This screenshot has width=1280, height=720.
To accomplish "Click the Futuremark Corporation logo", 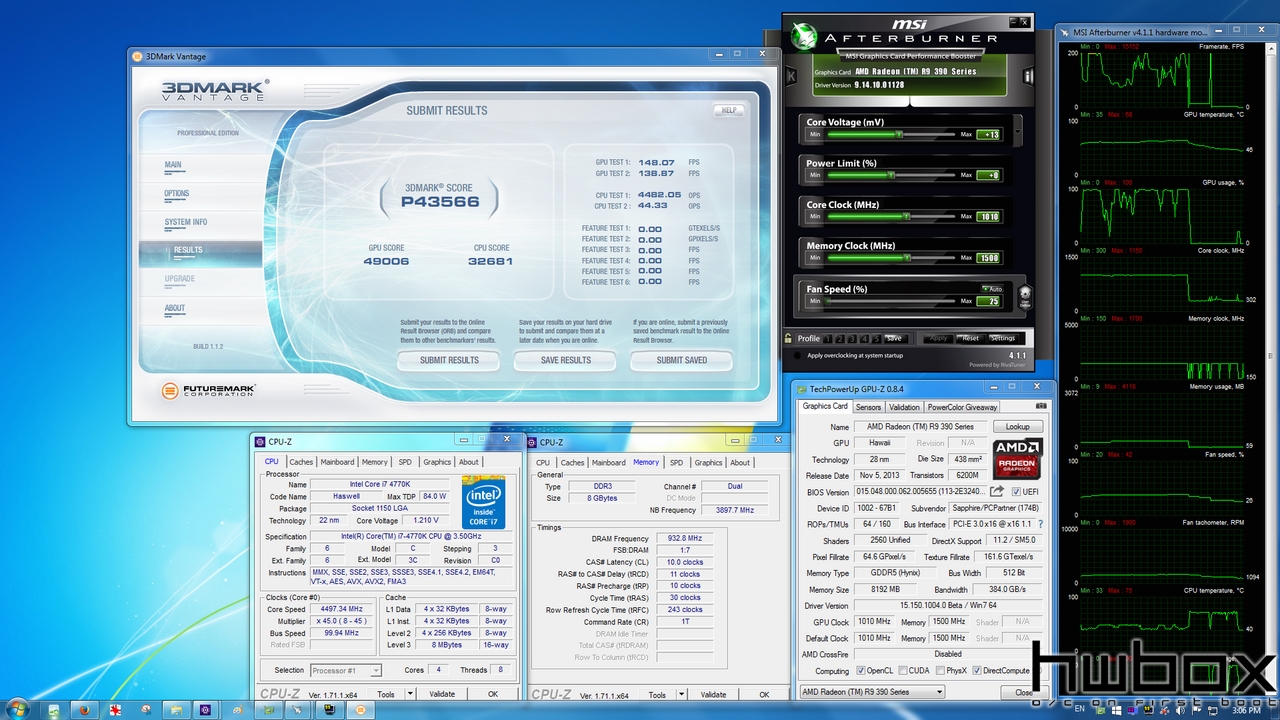I will (x=210, y=390).
